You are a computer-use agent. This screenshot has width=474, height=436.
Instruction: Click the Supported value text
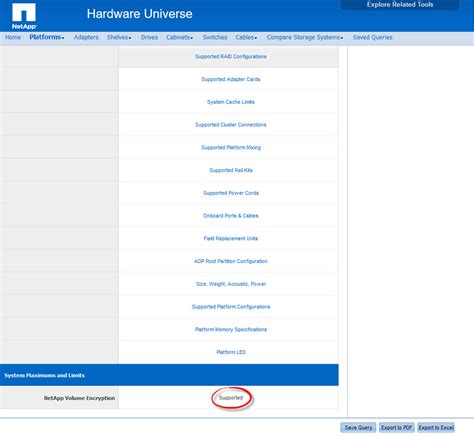point(231,398)
